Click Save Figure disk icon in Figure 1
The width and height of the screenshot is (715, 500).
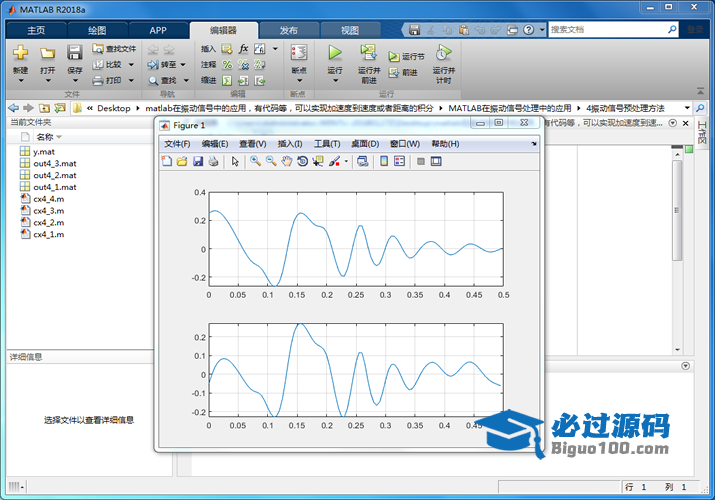coord(197,161)
